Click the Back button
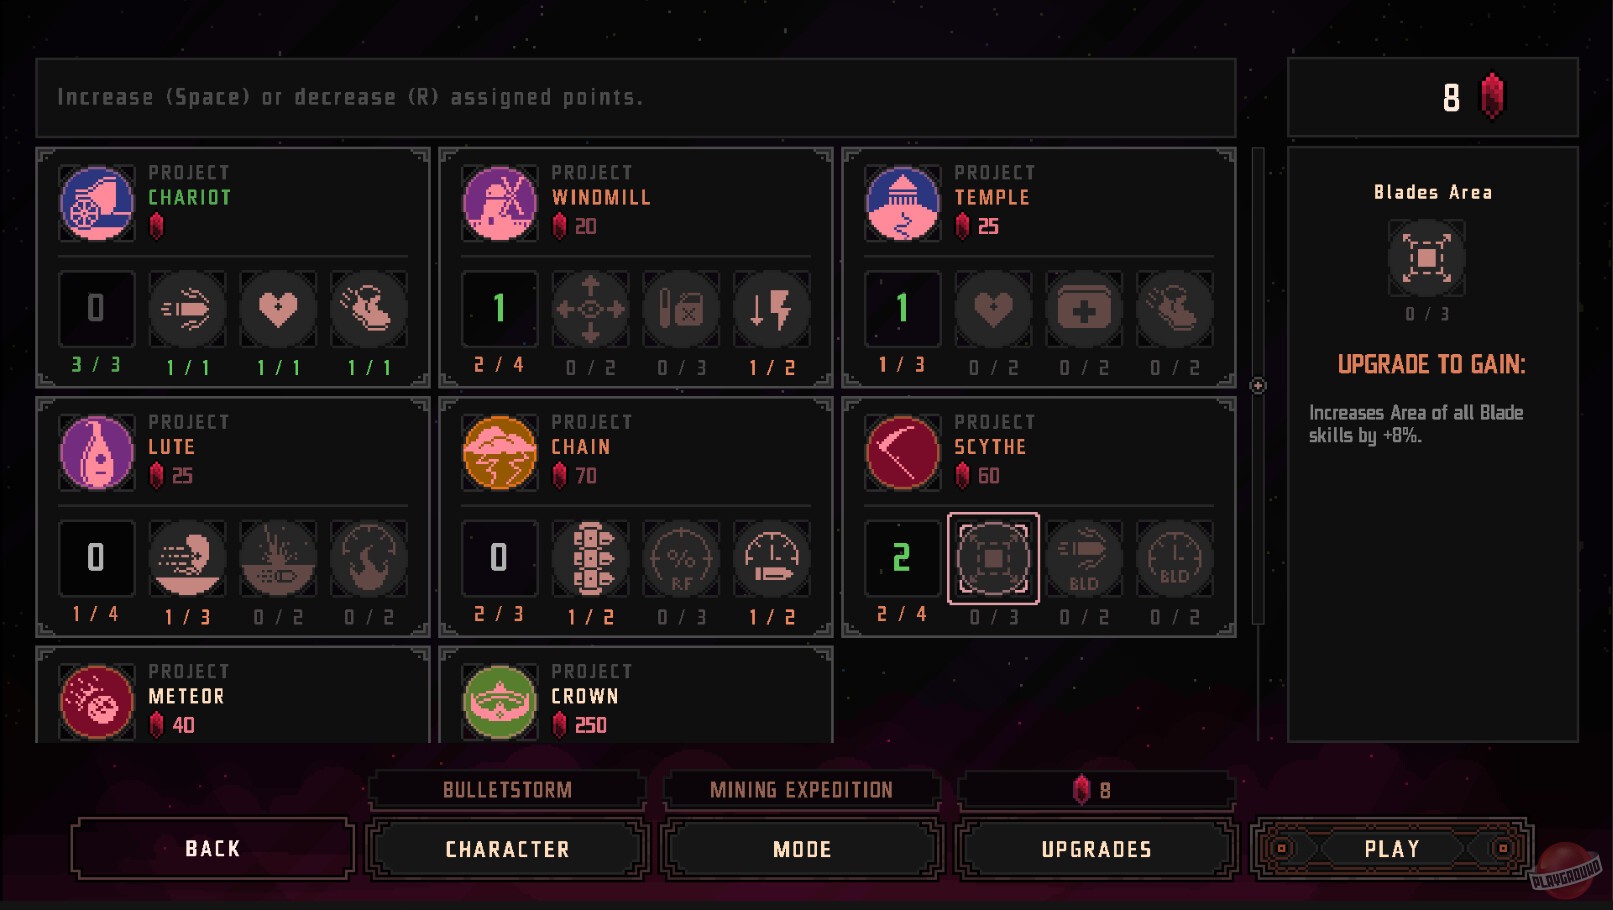1613x910 pixels. coord(213,849)
